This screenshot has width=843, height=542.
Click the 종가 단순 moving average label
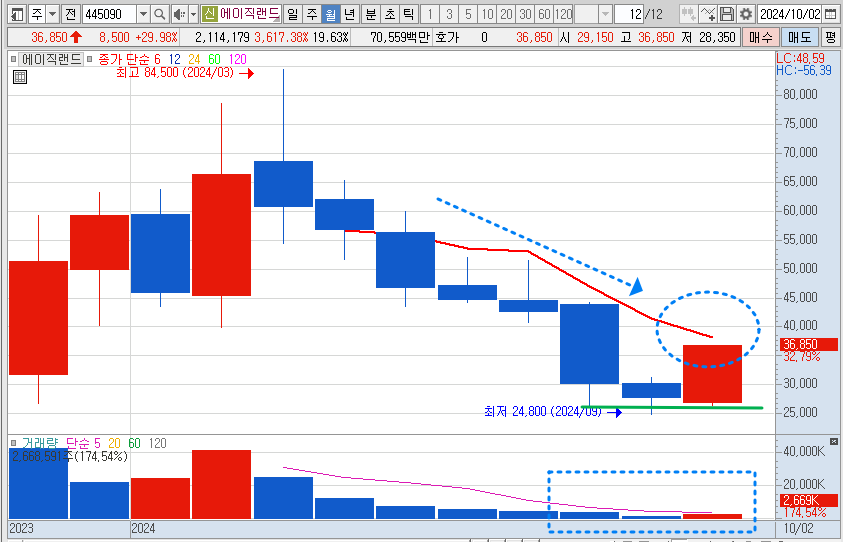[x=124, y=59]
